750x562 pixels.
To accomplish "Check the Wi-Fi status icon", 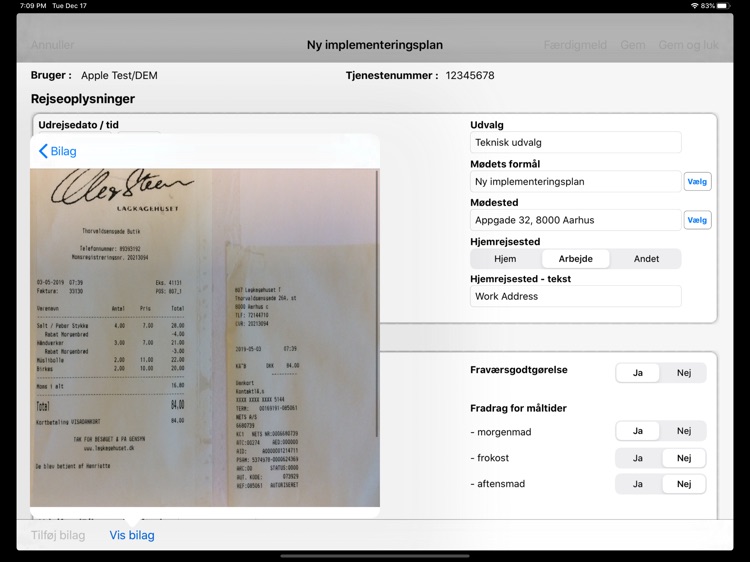I will click(695, 6).
